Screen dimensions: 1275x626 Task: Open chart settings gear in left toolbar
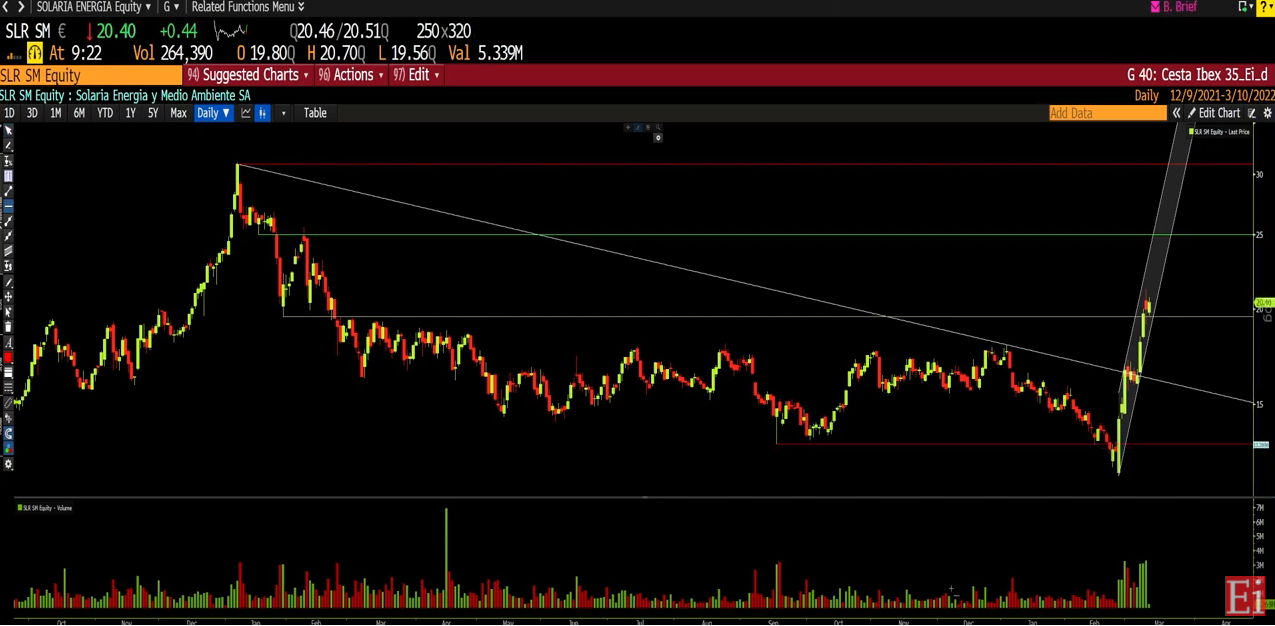pyautogui.click(x=8, y=465)
